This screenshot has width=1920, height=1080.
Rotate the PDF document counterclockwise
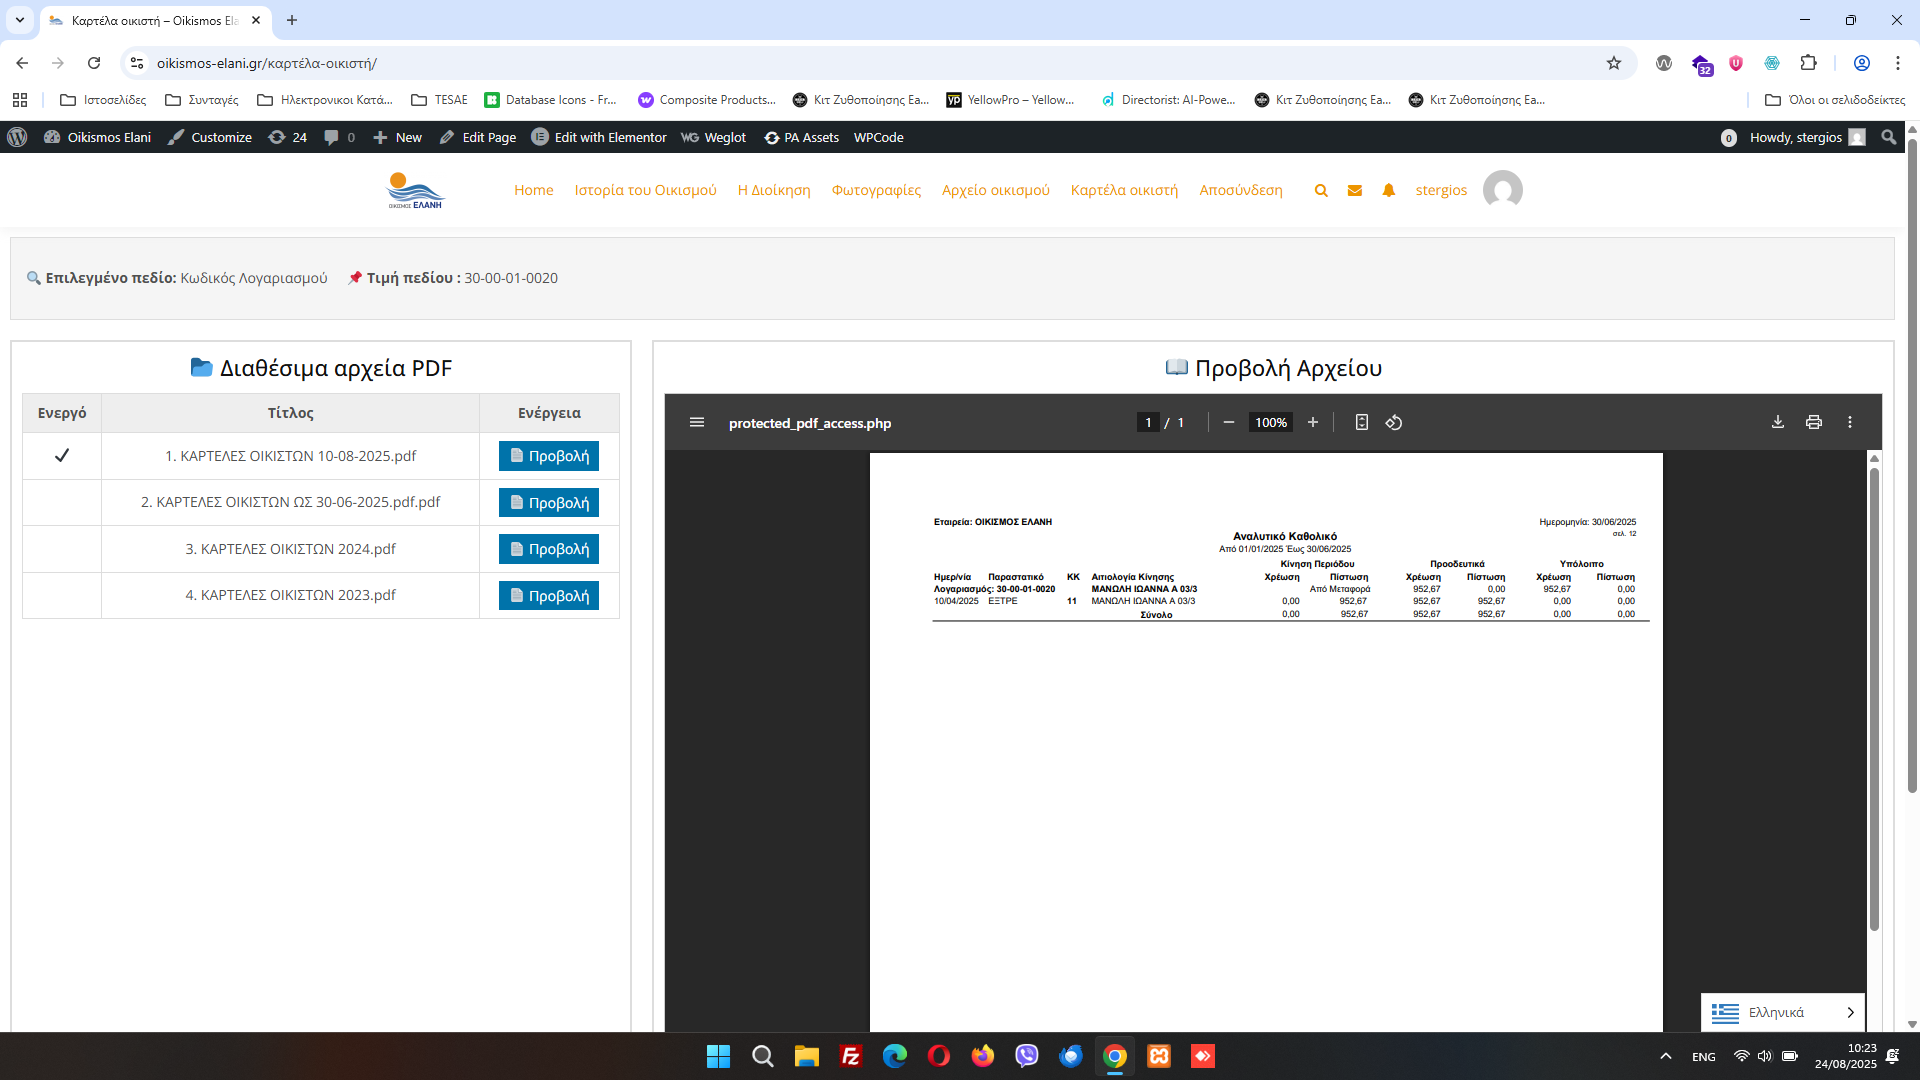[x=1393, y=422]
